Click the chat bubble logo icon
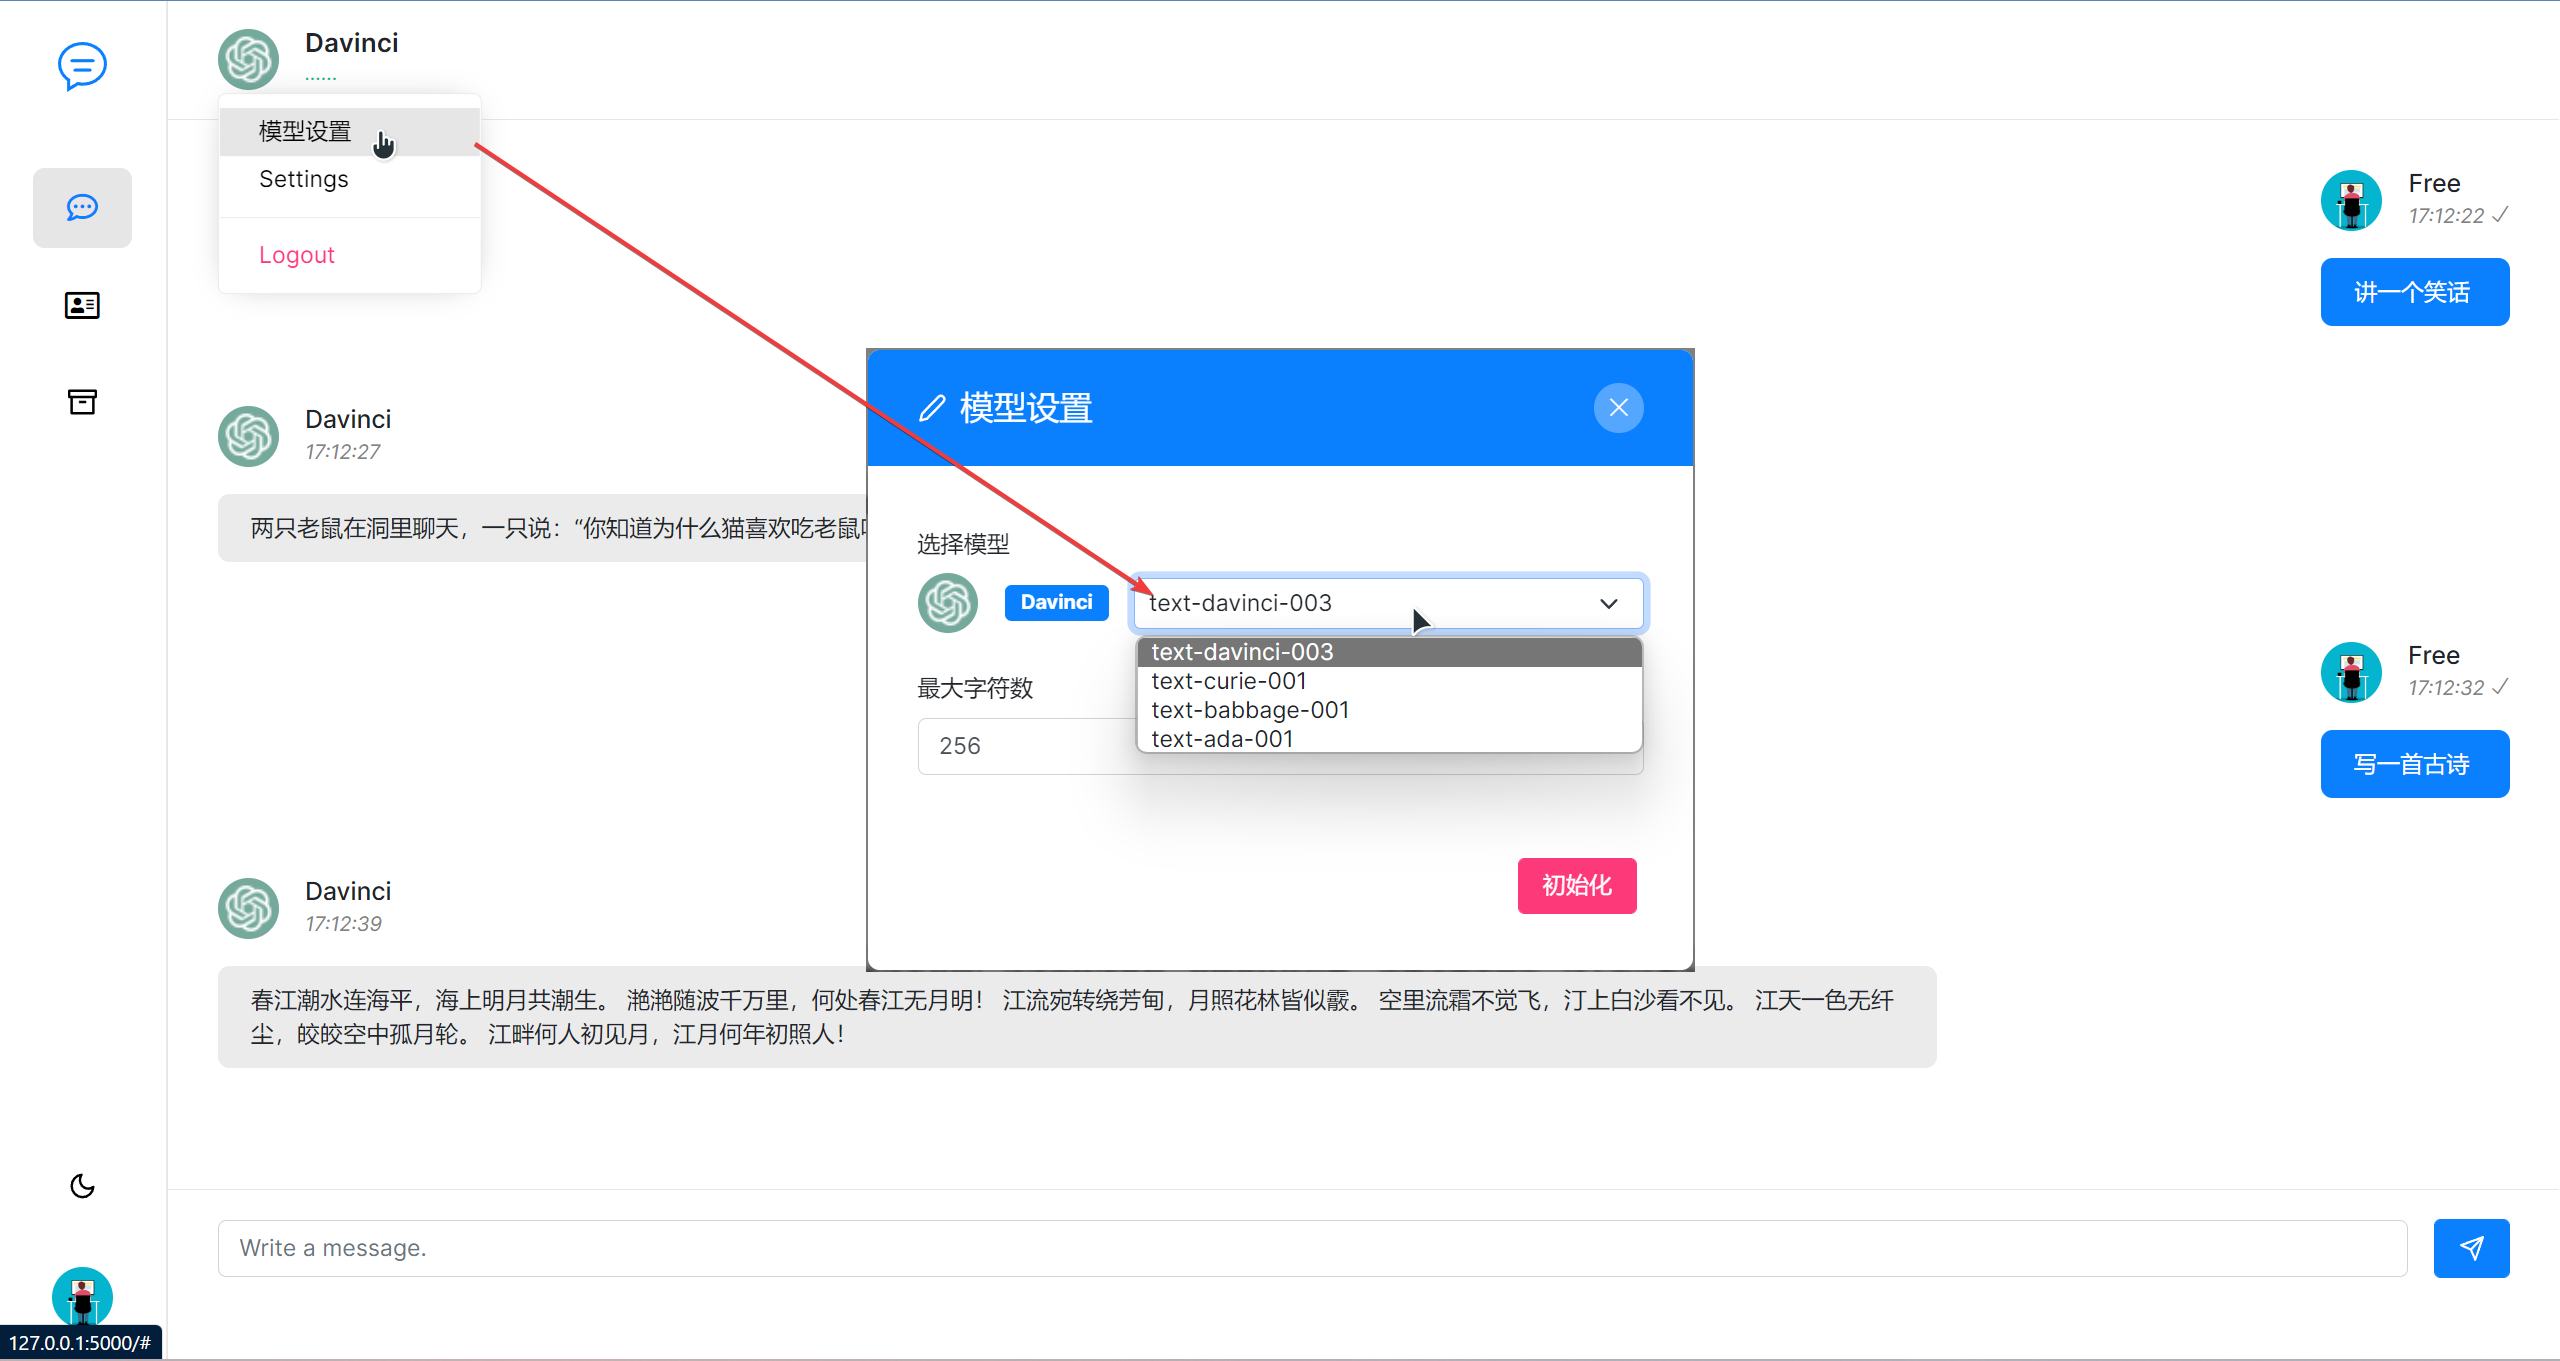The height and width of the screenshot is (1361, 2560). tap(82, 66)
